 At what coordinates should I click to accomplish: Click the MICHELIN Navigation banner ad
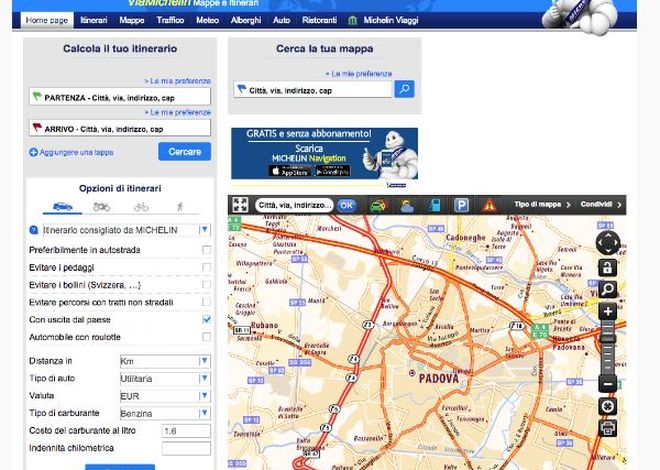(x=324, y=154)
